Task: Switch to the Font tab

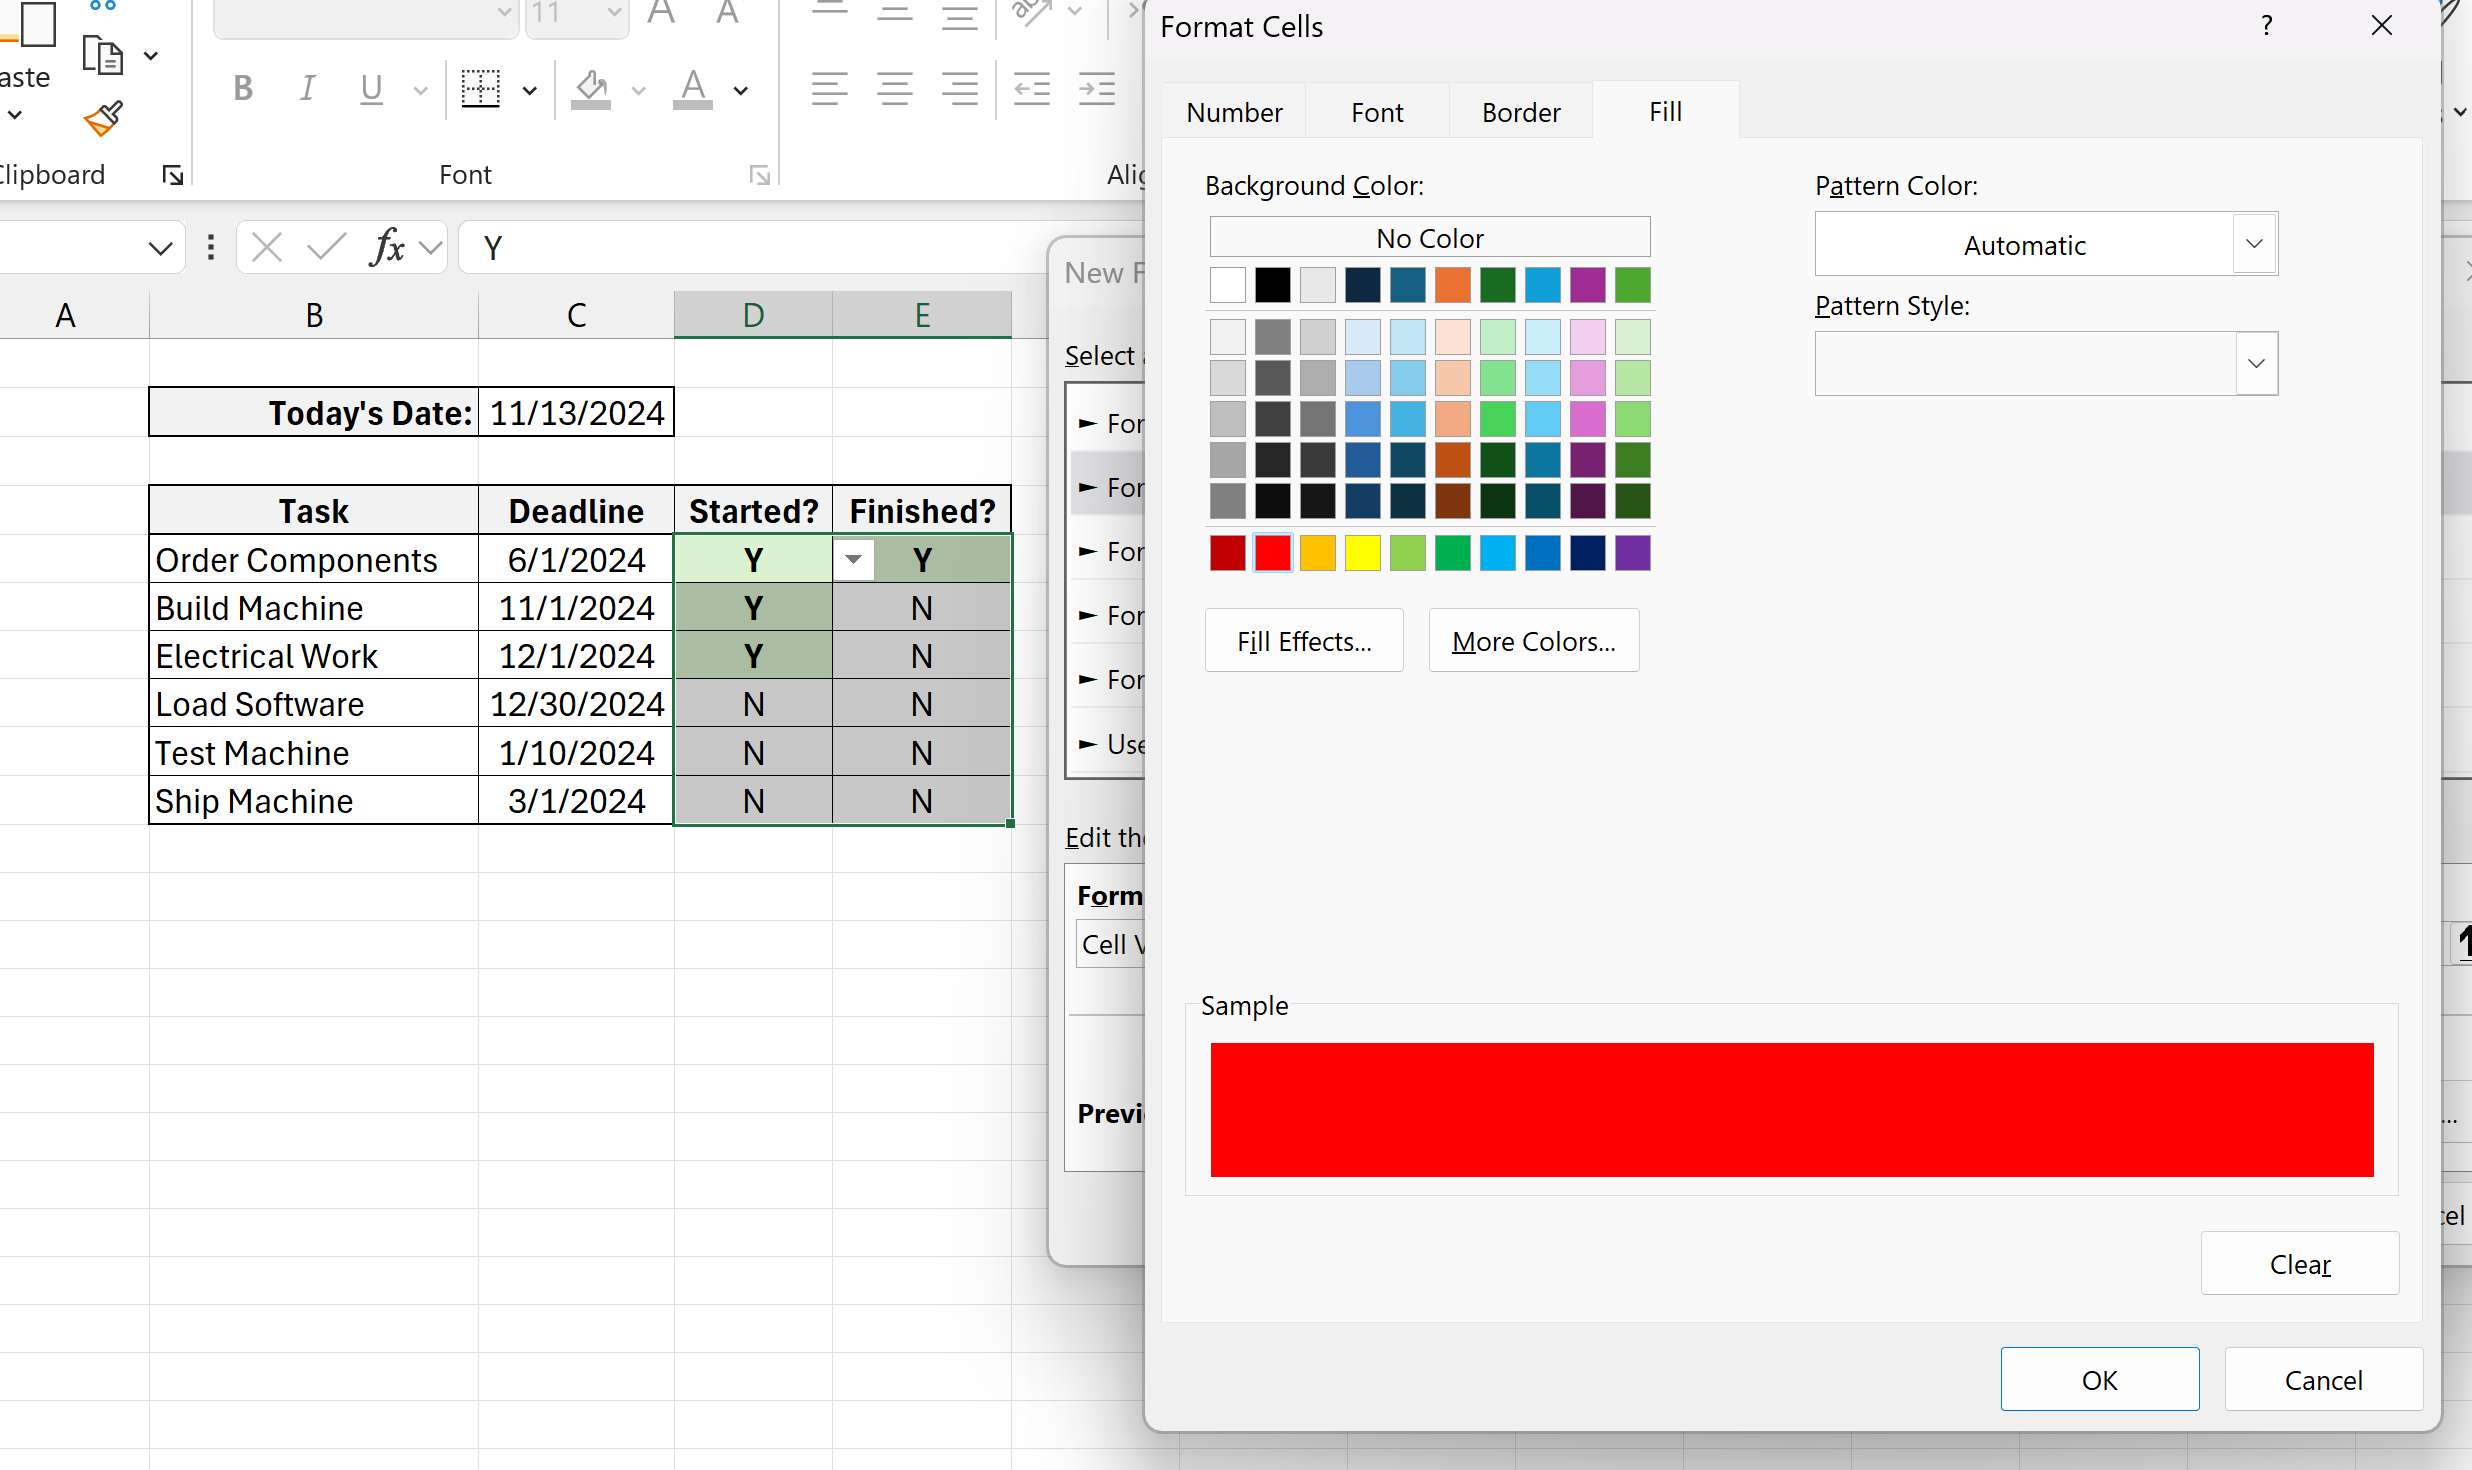Action: tap(1375, 111)
